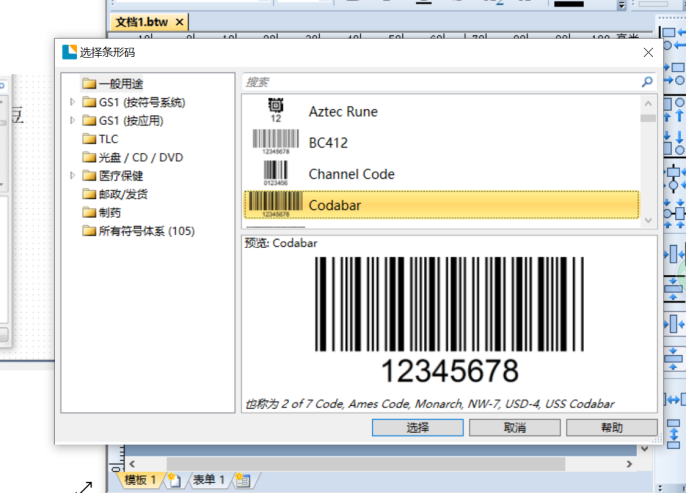Select the 医疗保健 category
Screen dimensions: 686x493
point(121,175)
